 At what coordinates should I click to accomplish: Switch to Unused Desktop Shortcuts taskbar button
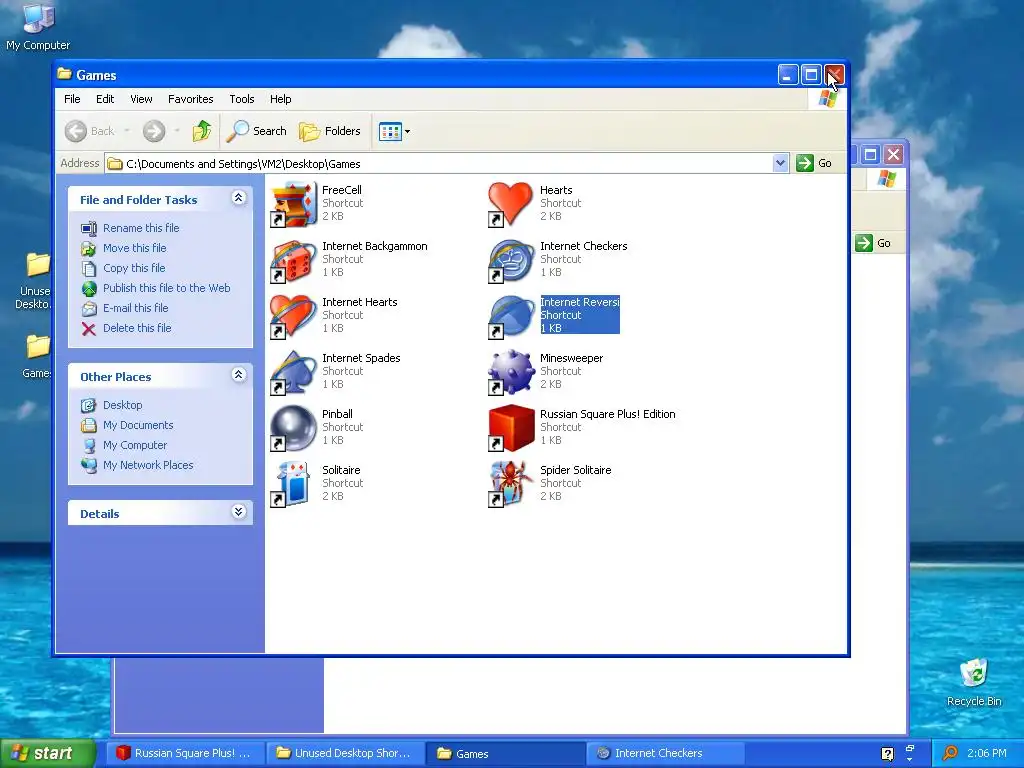(x=345, y=754)
